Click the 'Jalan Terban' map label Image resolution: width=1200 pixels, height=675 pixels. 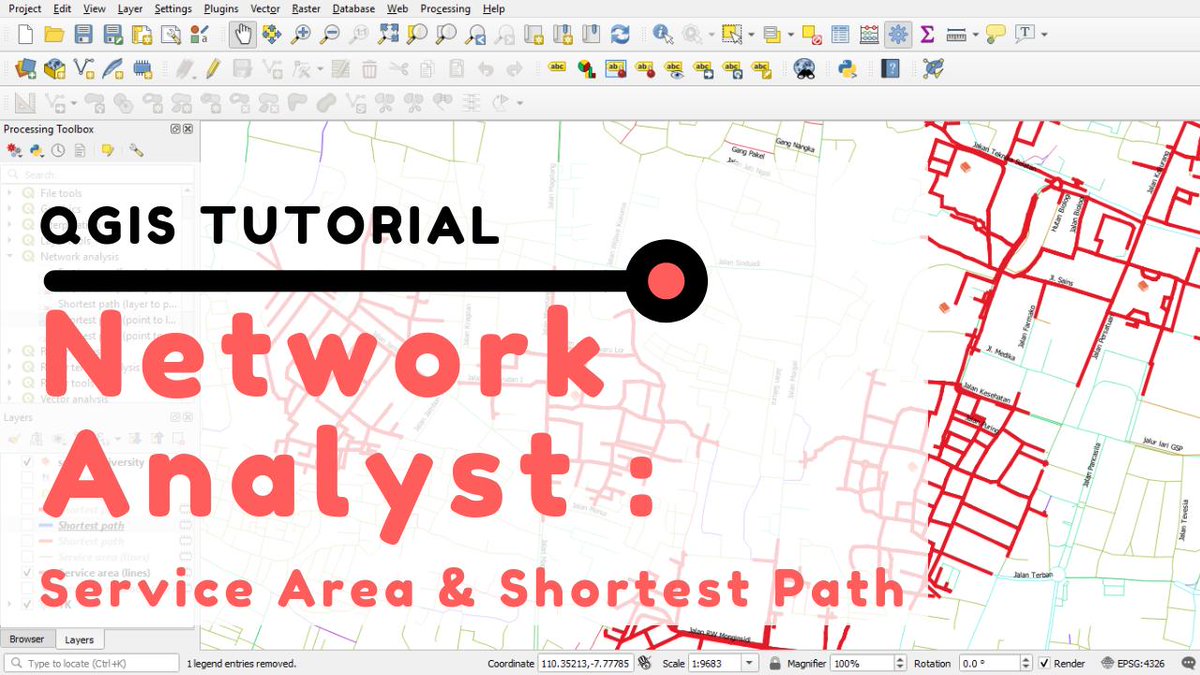pyautogui.click(x=1033, y=574)
